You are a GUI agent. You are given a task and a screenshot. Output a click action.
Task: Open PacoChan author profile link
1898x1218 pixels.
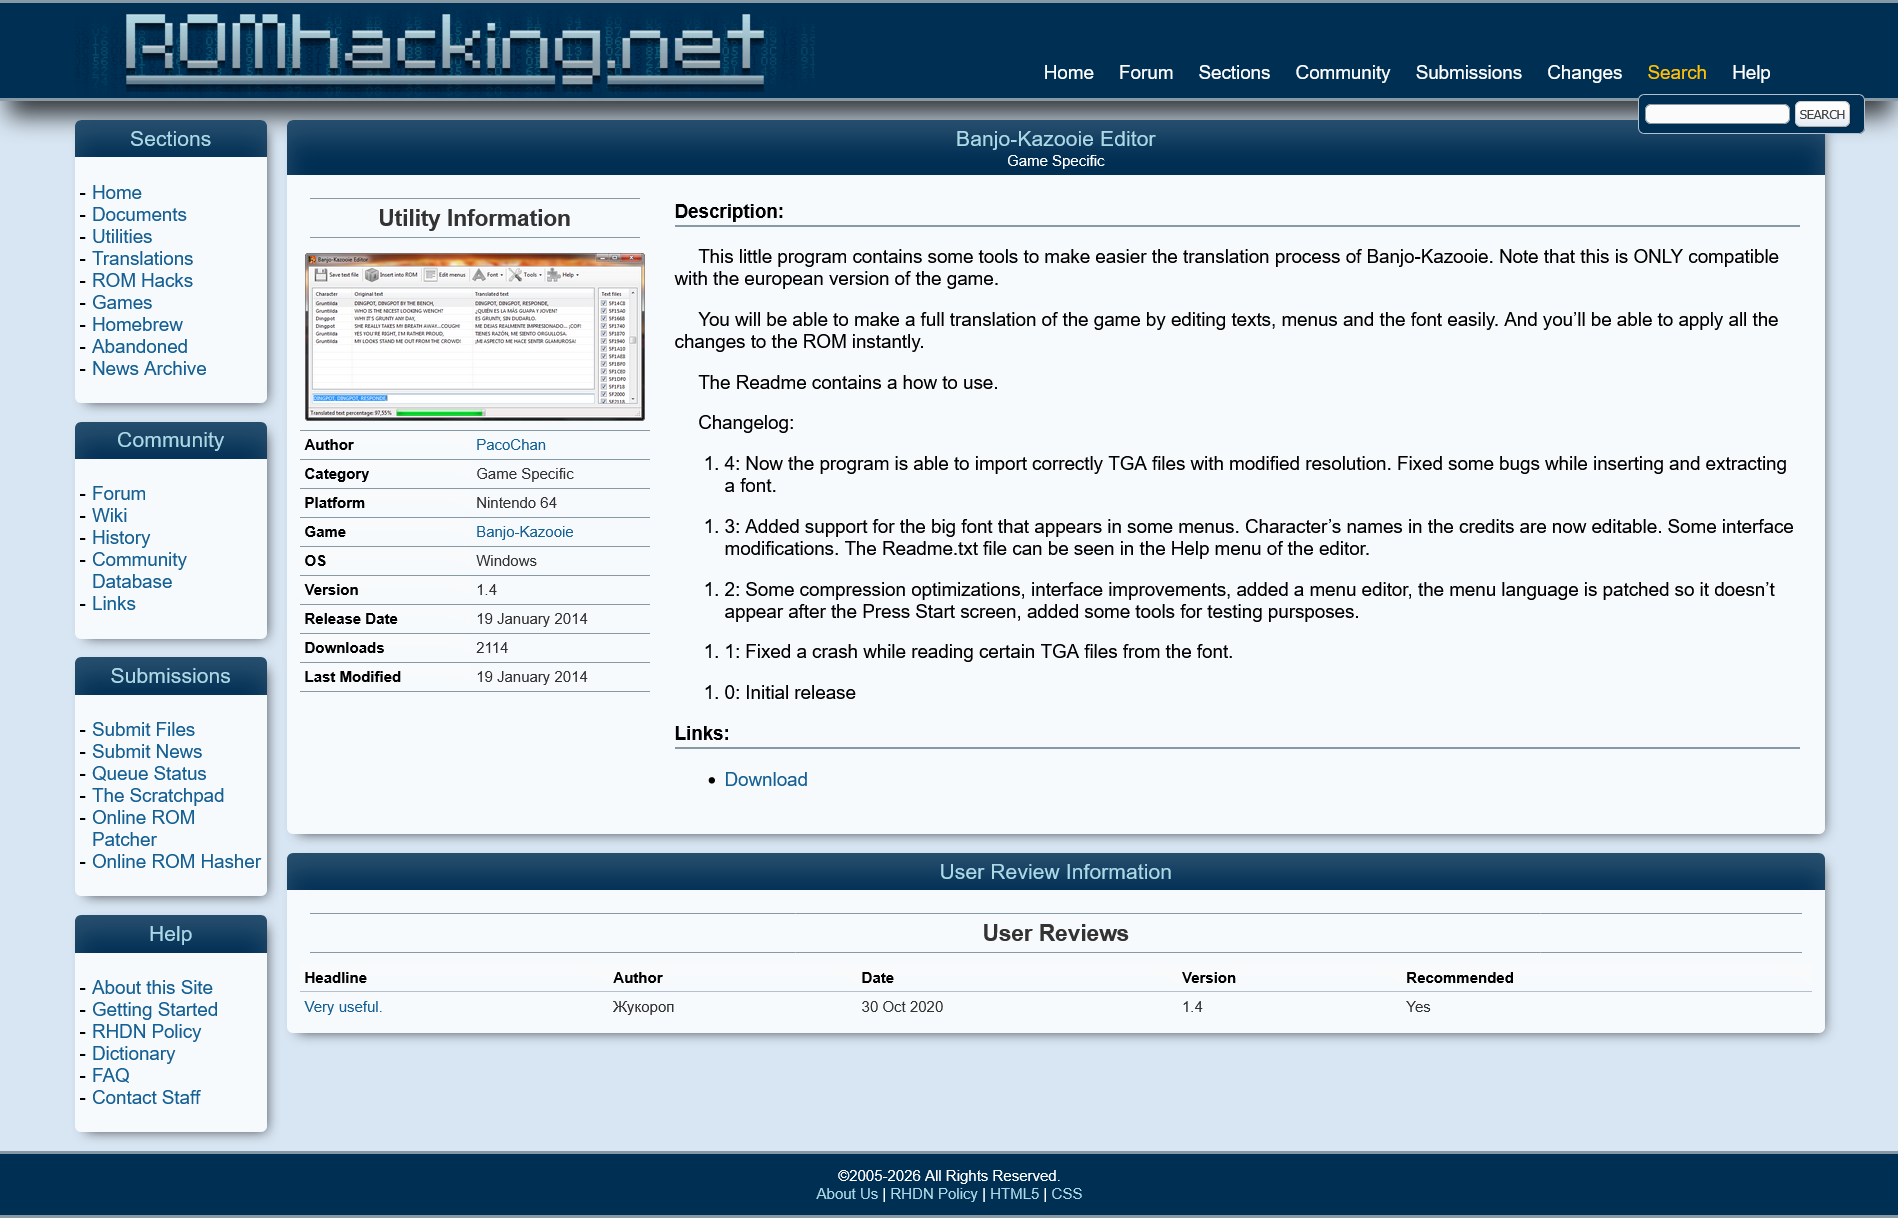510,445
